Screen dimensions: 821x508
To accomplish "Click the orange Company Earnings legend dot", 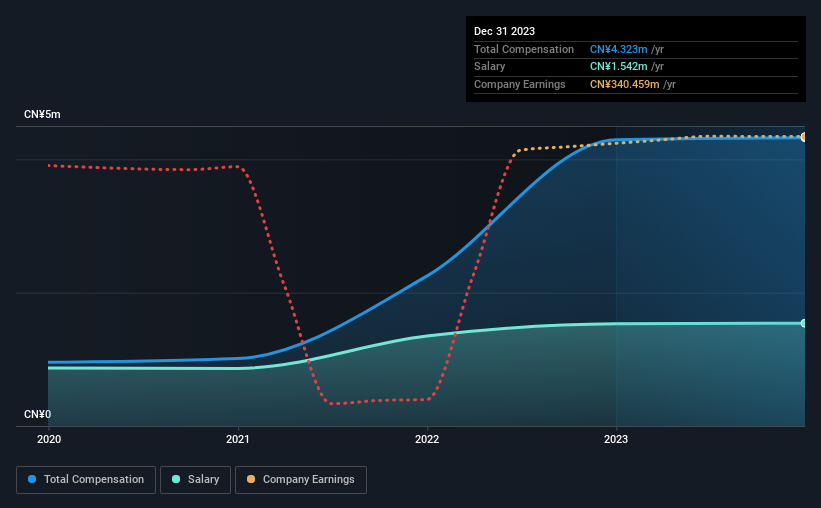I will 251,479.
